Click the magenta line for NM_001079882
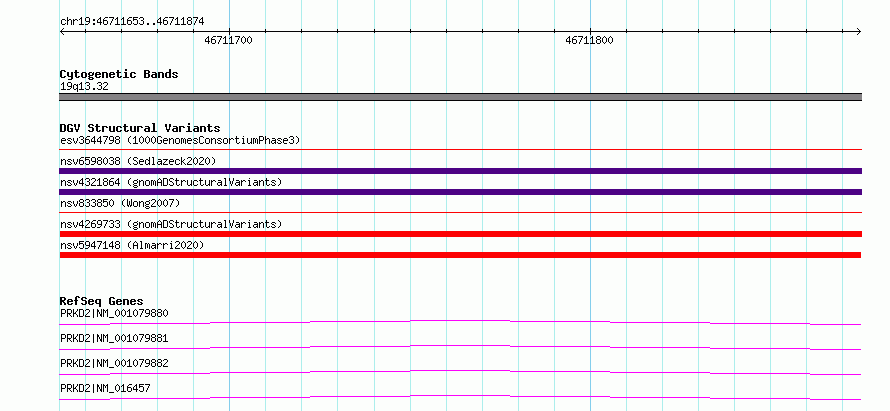This screenshot has width=890, height=411. click(x=460, y=372)
